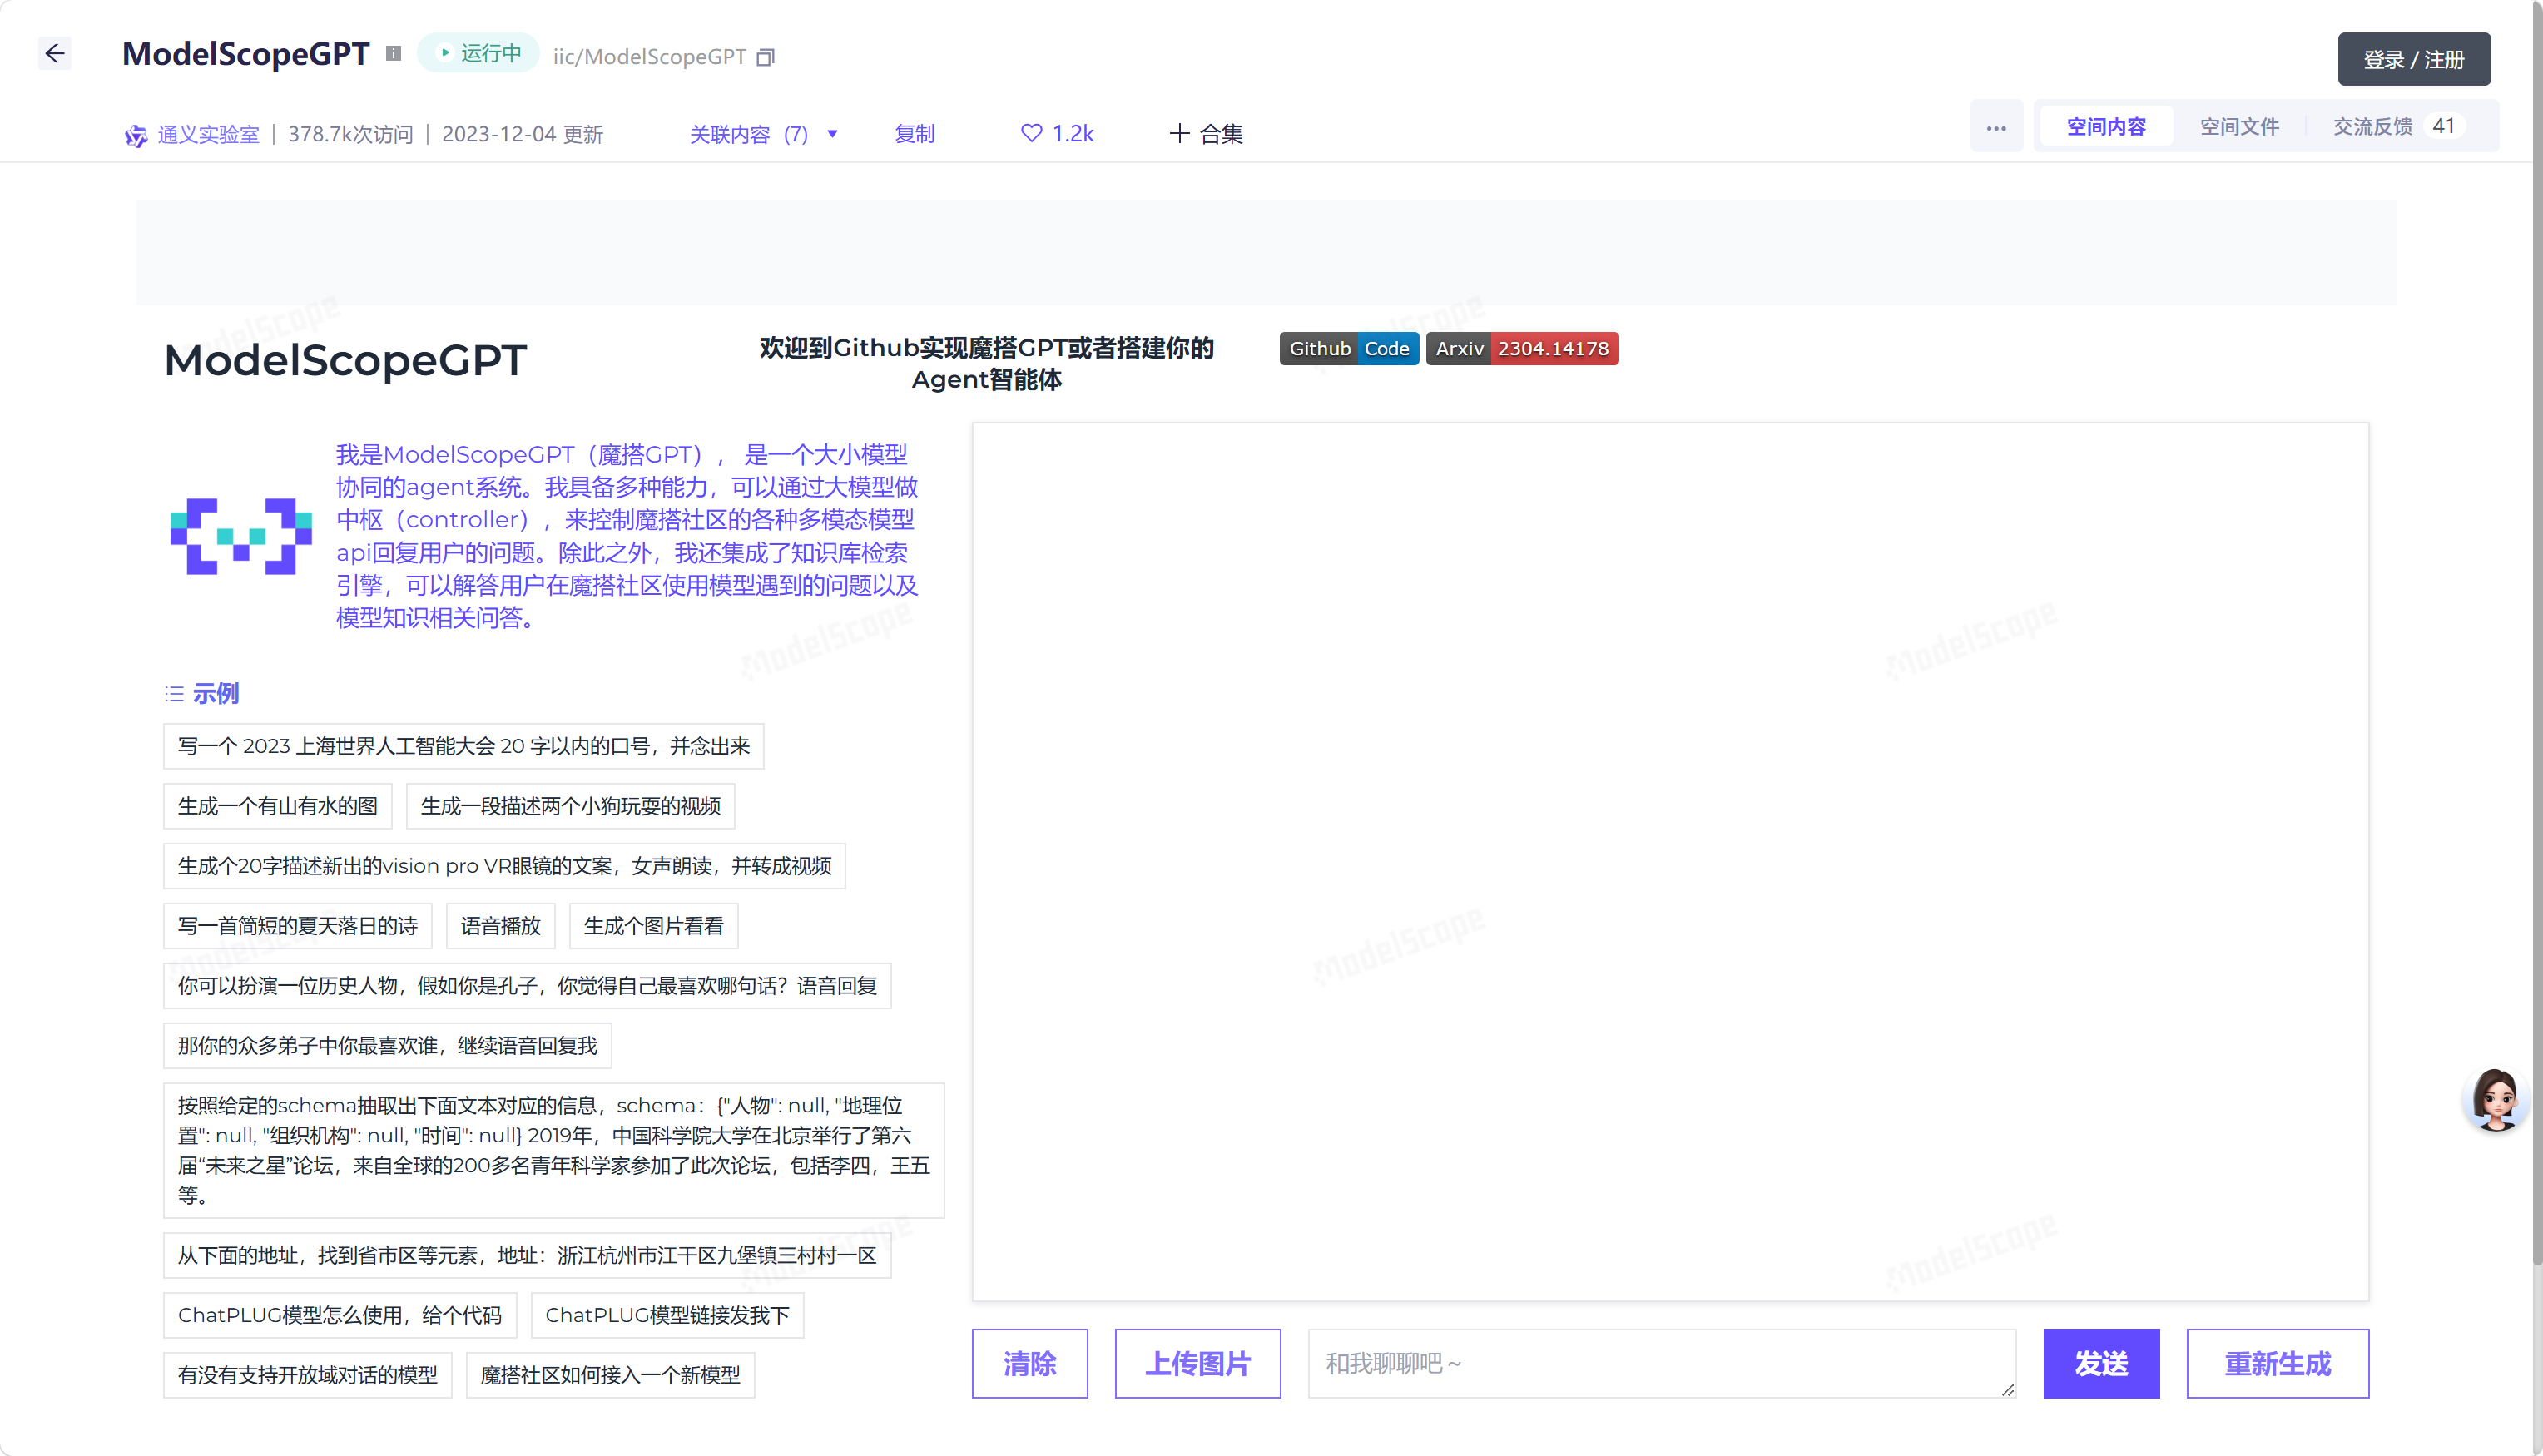
Task: Click the large ModelScopeGPT heading
Action: [345, 361]
